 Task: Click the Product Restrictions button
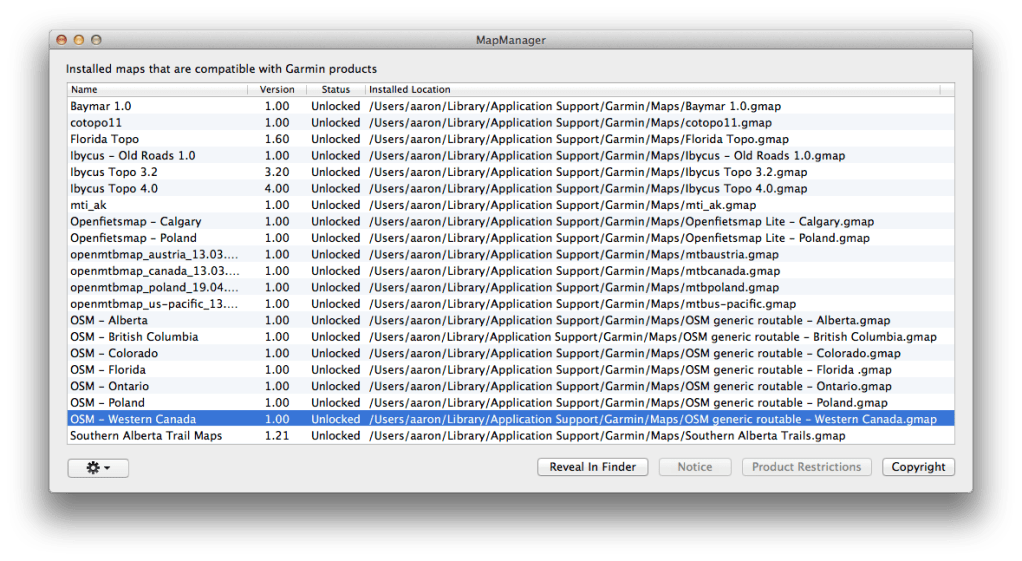(806, 467)
